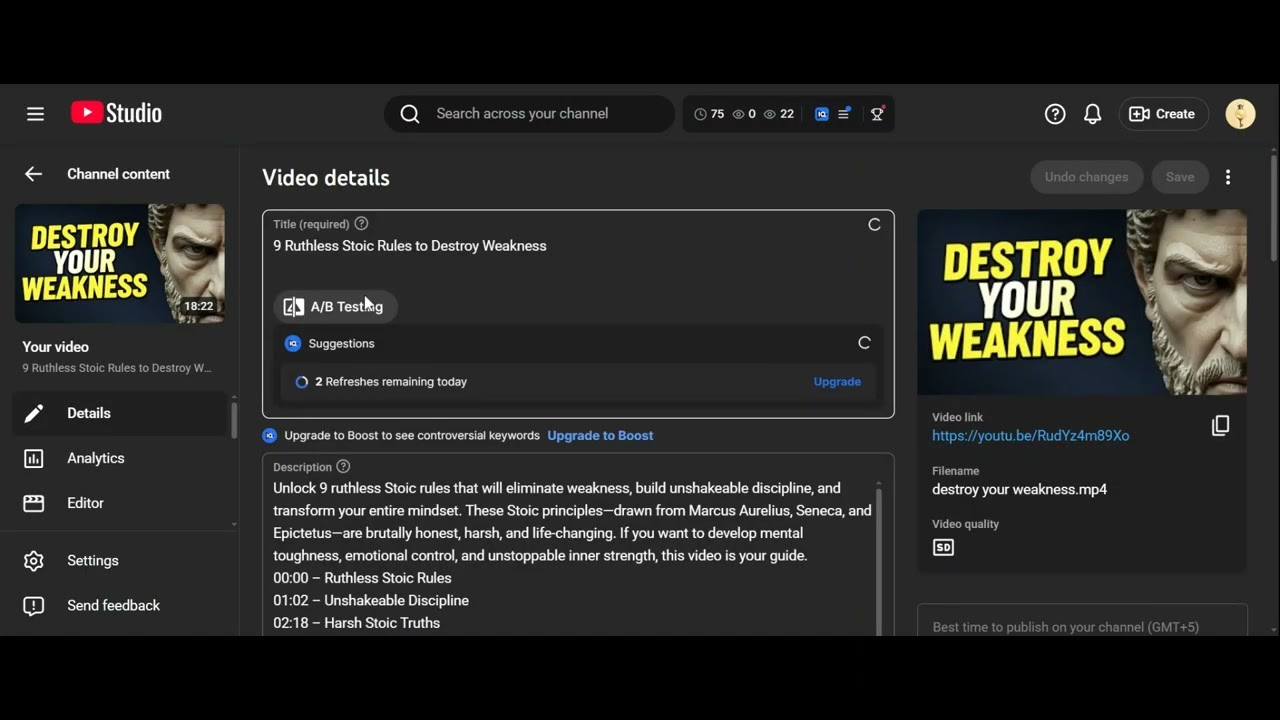Viewport: 1280px width, 720px height.
Task: Copy the video link
Action: (1220, 426)
